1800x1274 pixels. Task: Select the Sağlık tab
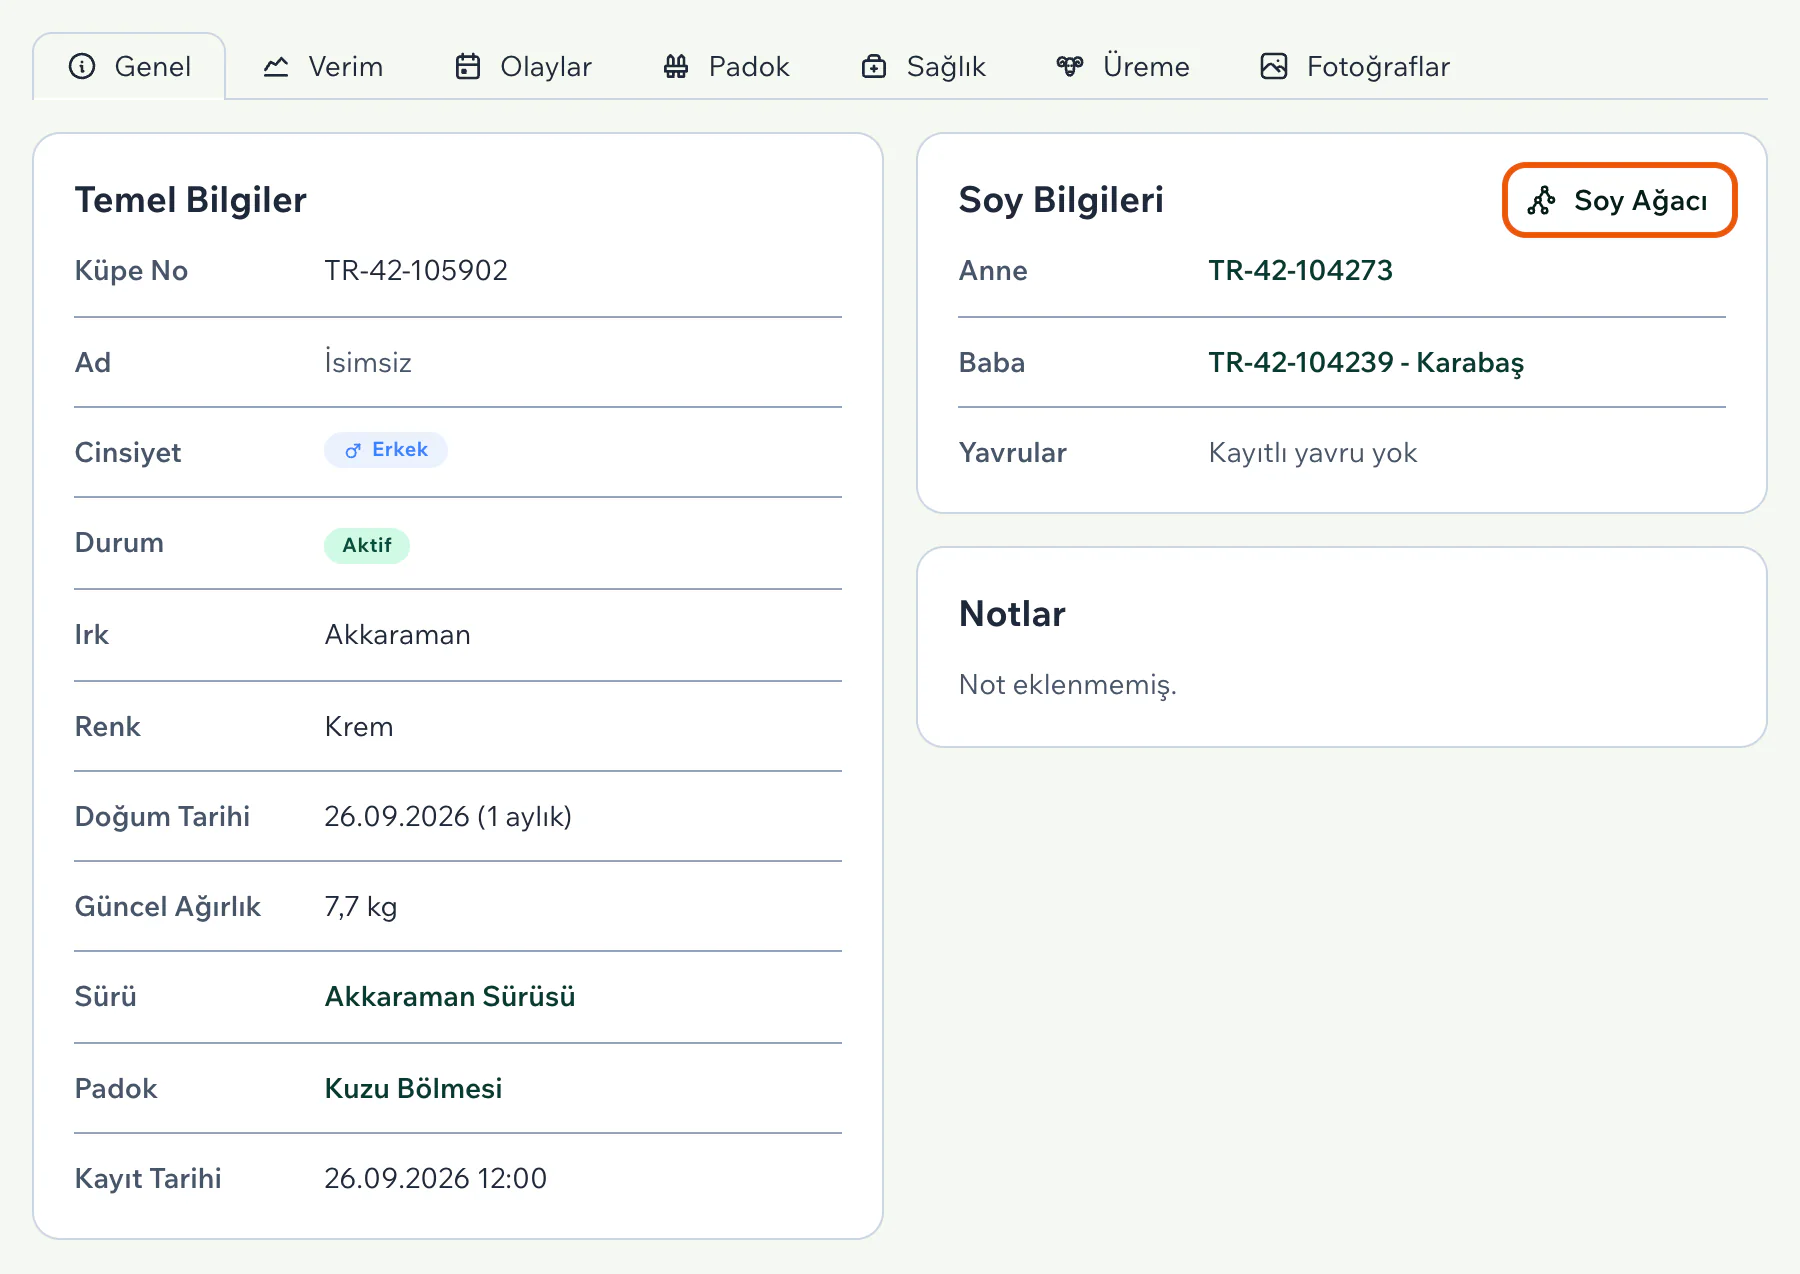click(924, 66)
